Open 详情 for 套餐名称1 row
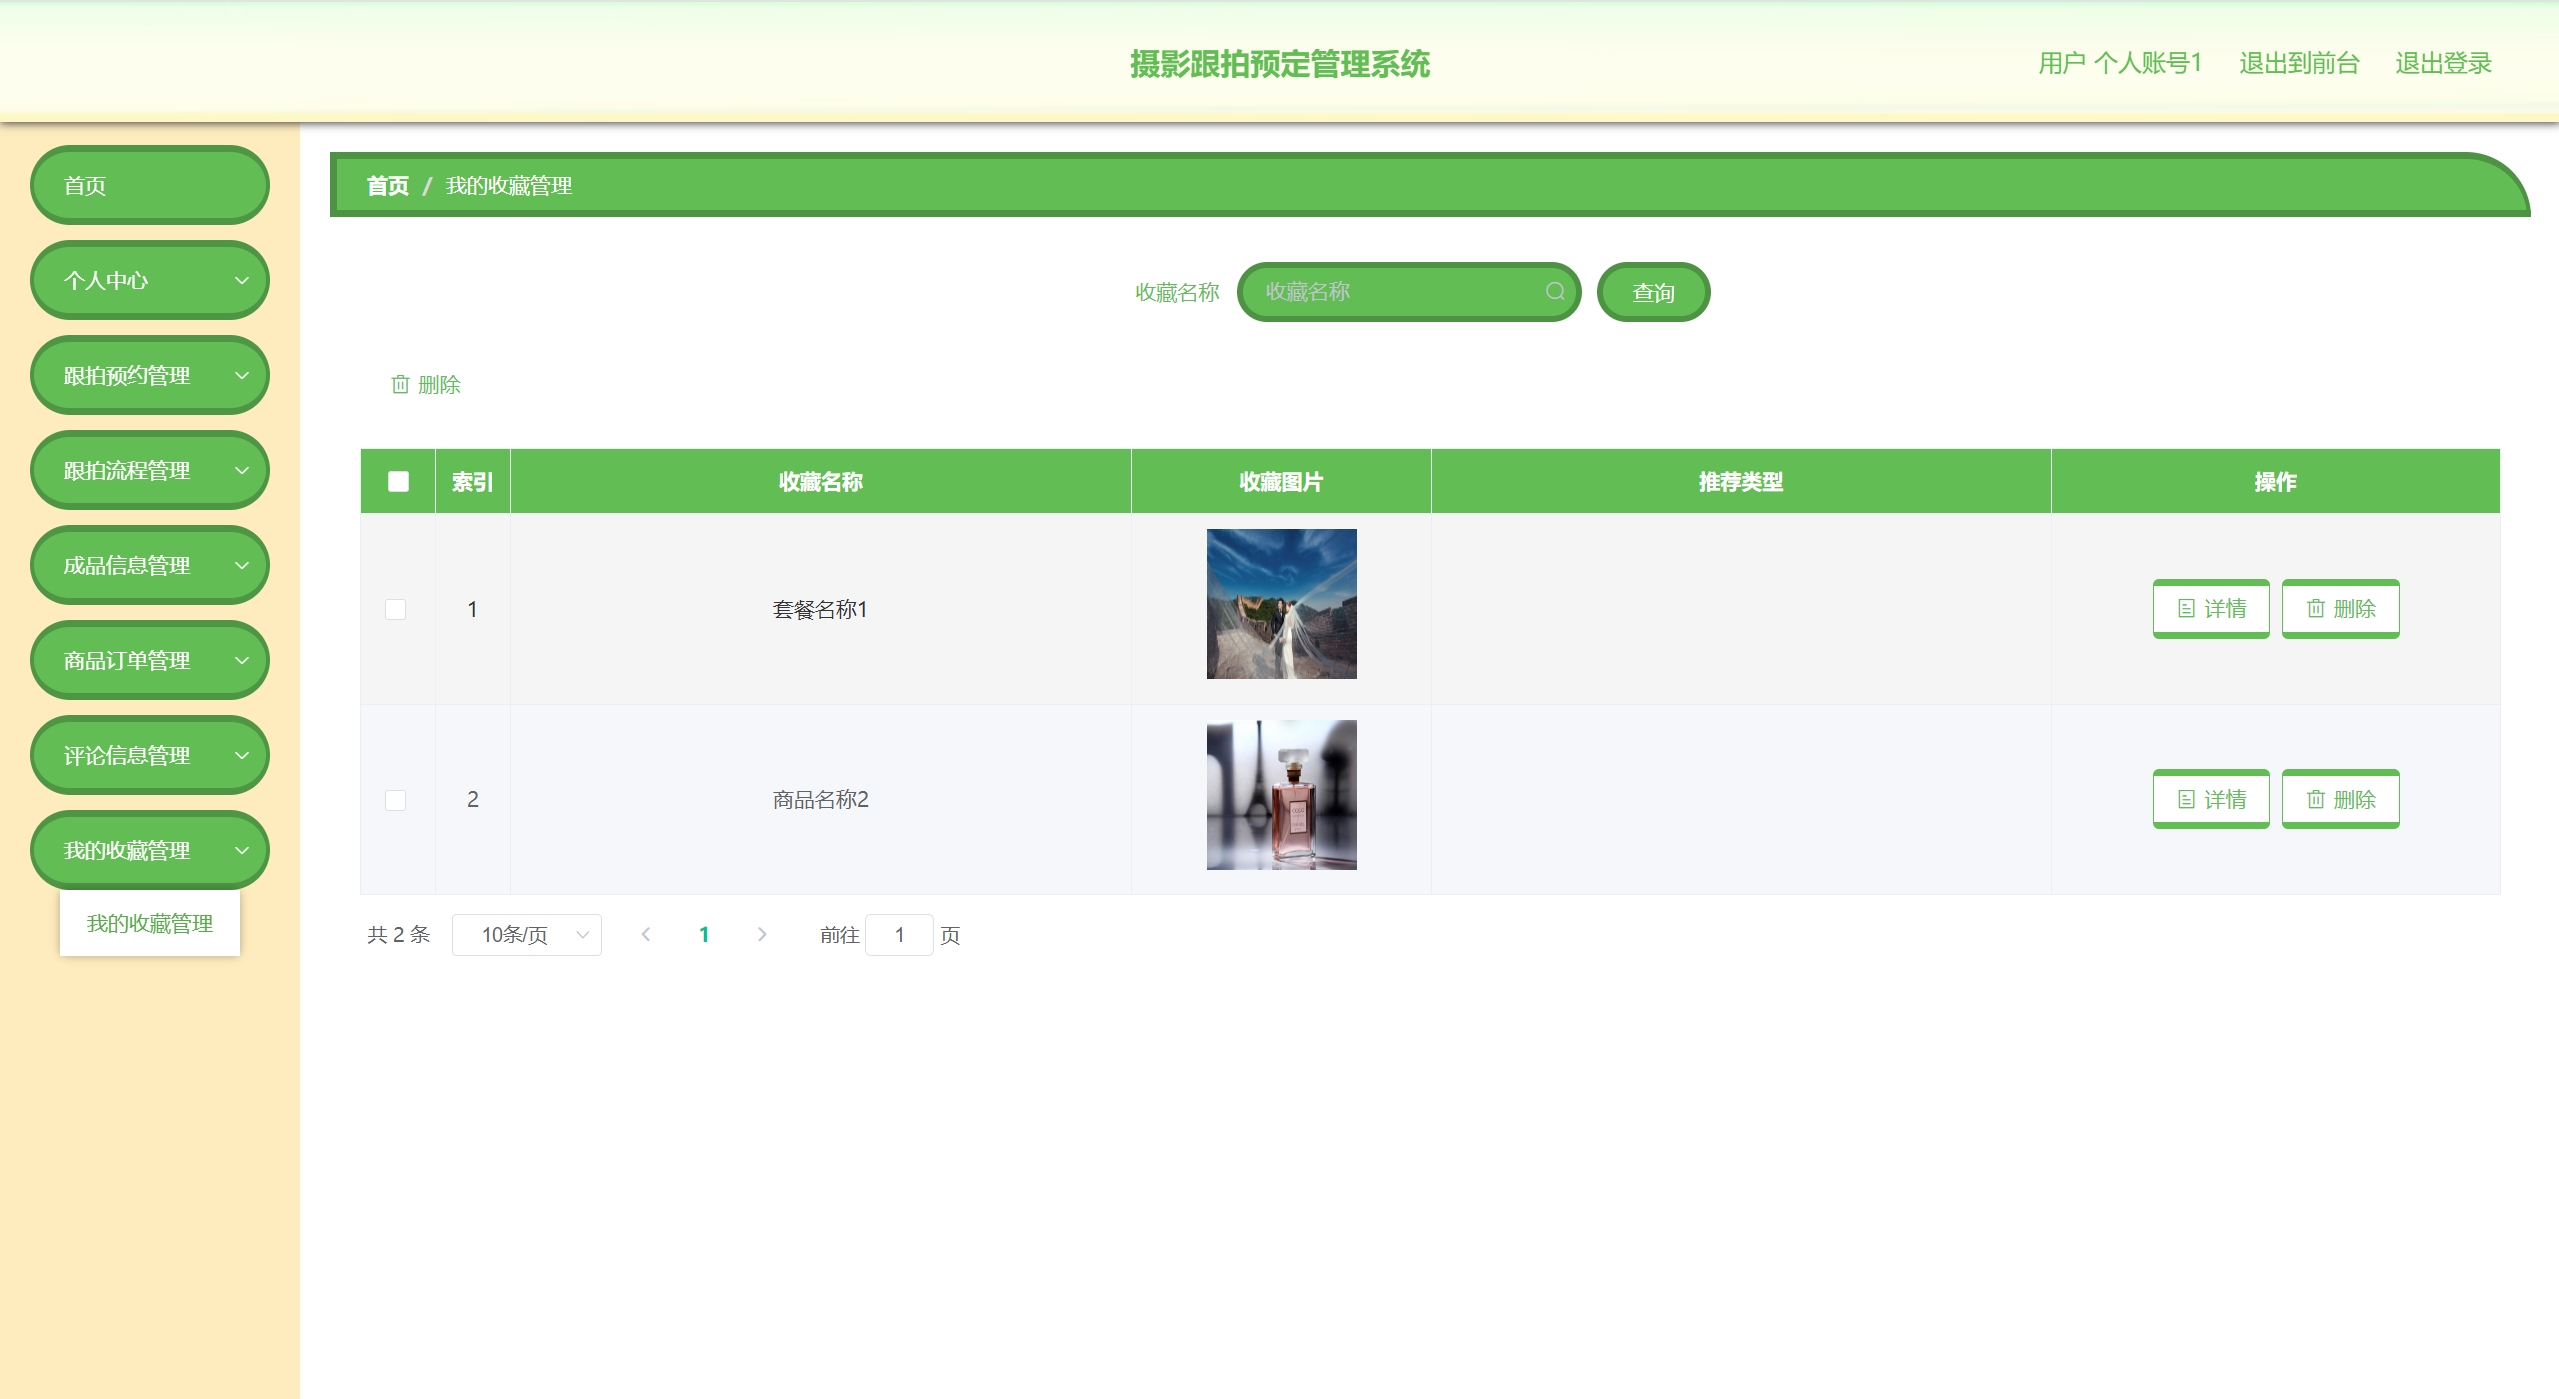The image size is (2559, 1399). coord(2210,608)
